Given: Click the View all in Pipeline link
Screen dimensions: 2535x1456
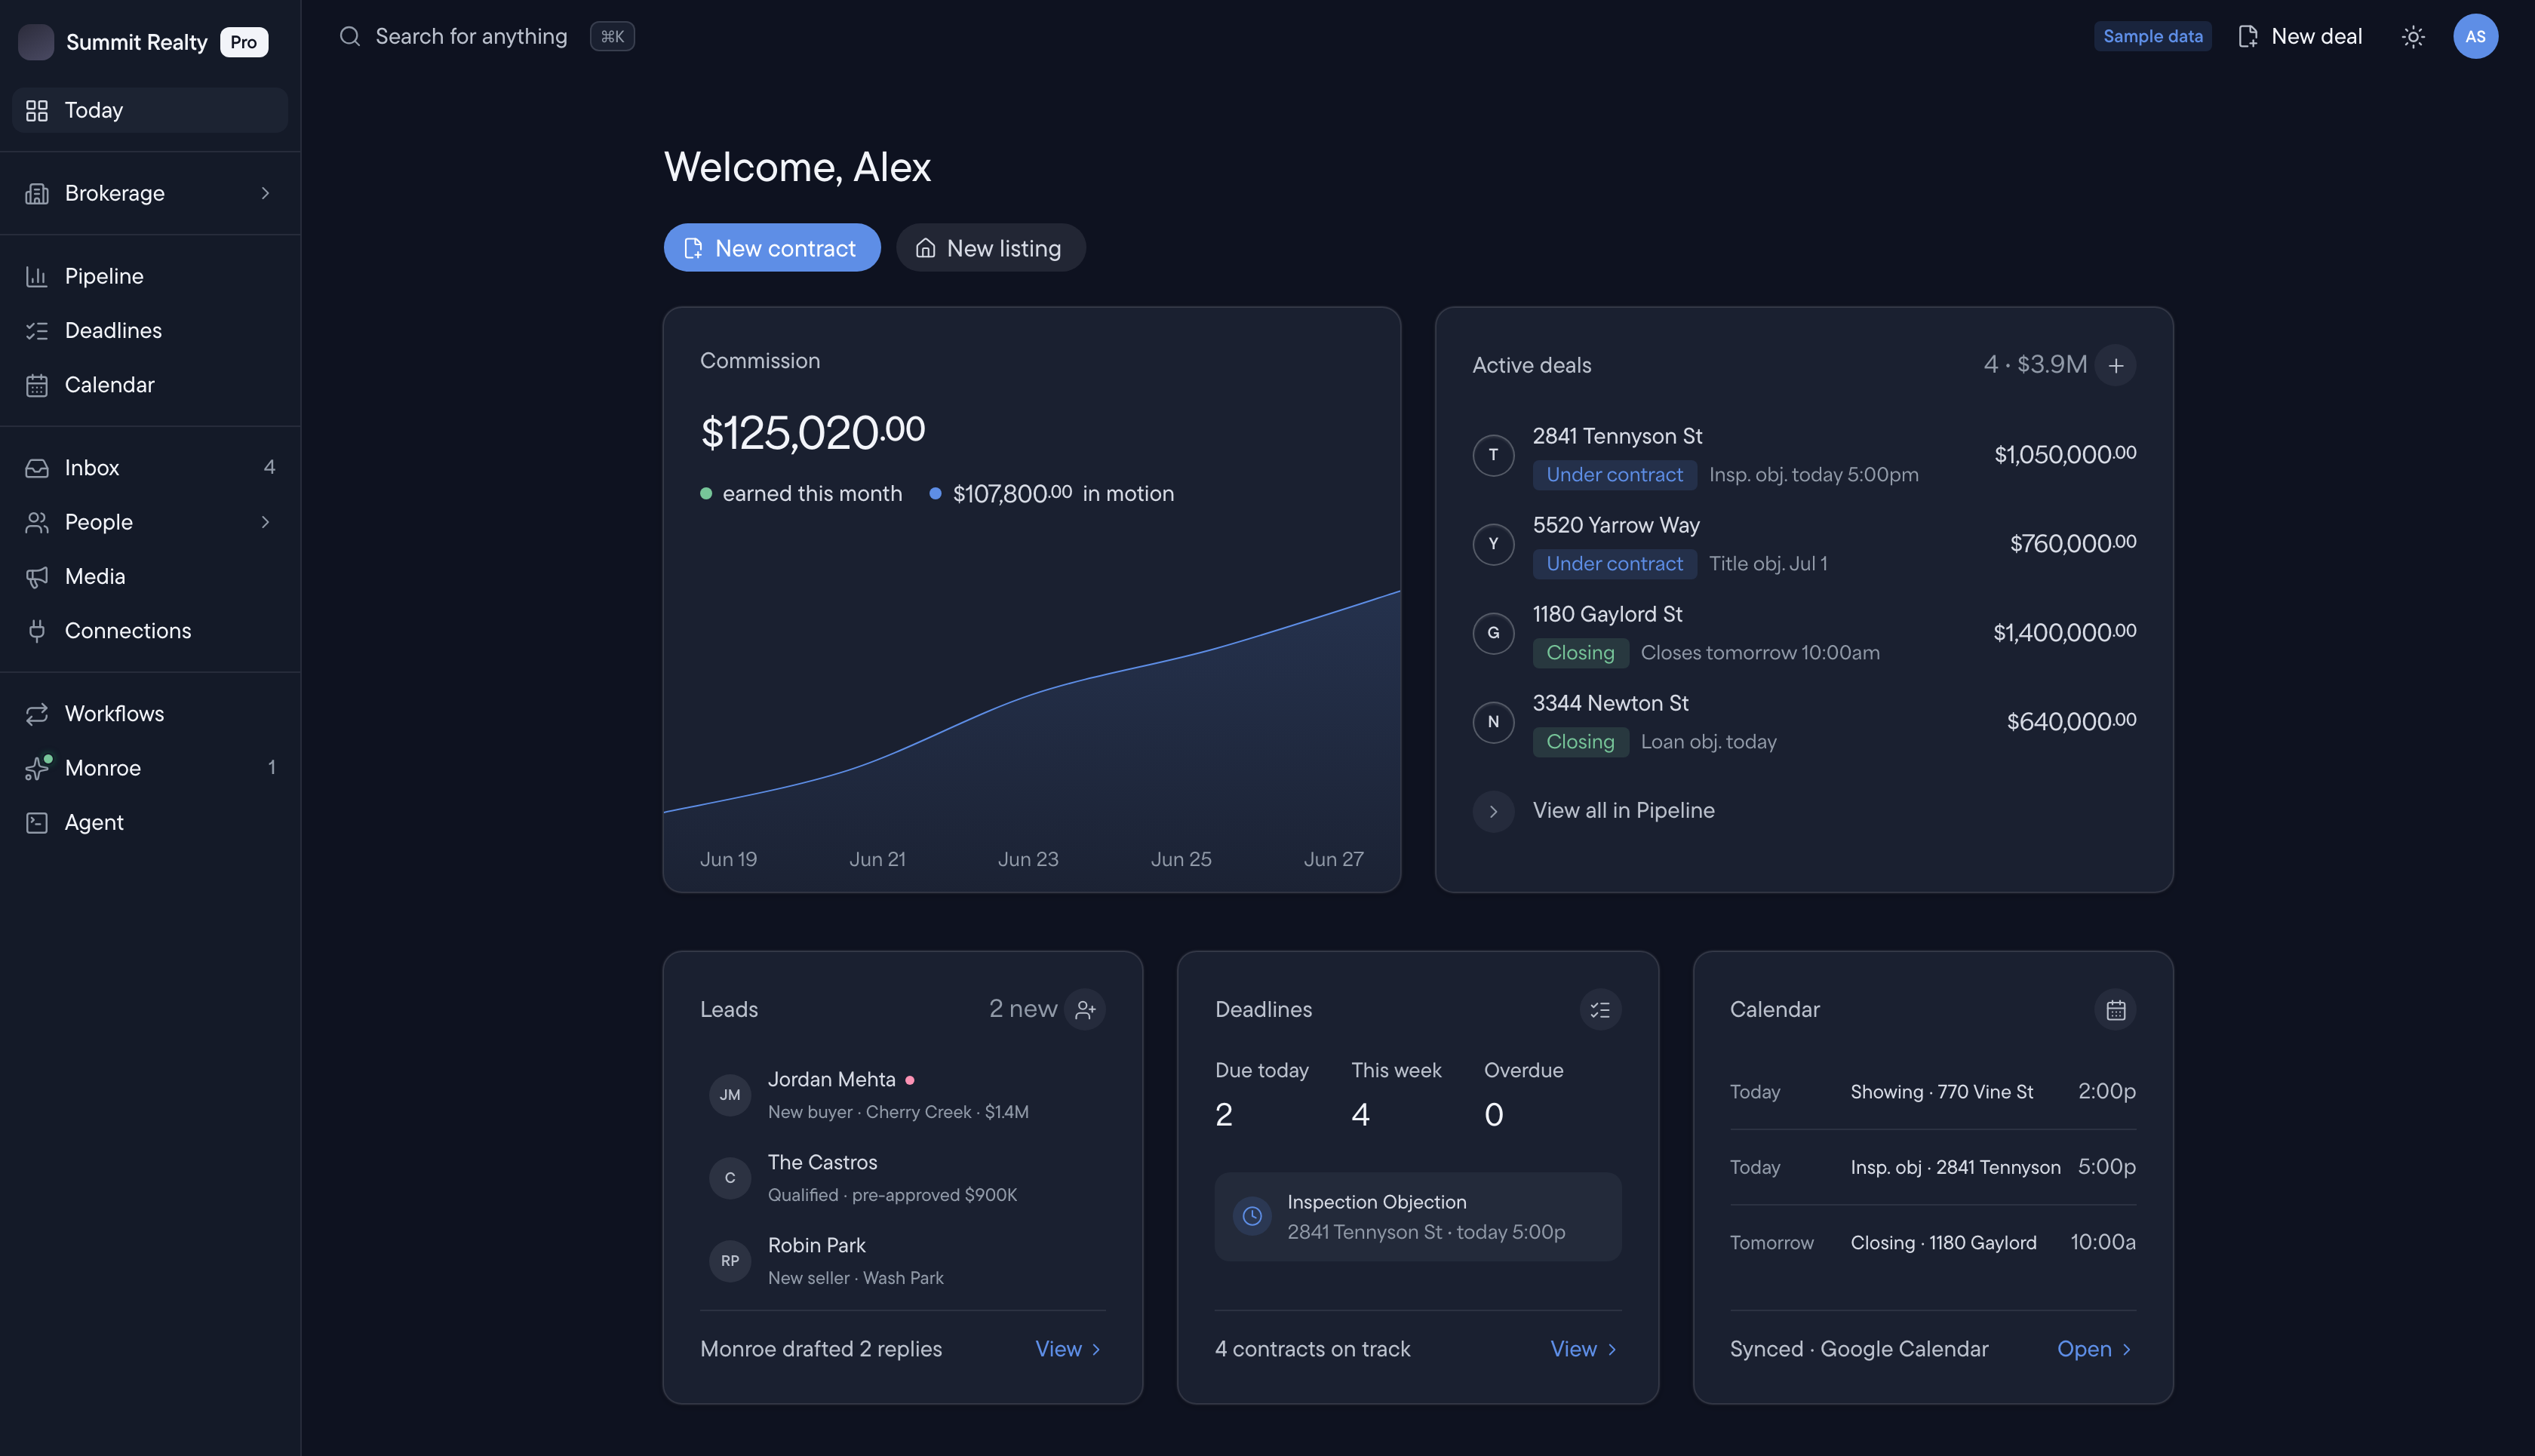Looking at the screenshot, I should (1623, 810).
